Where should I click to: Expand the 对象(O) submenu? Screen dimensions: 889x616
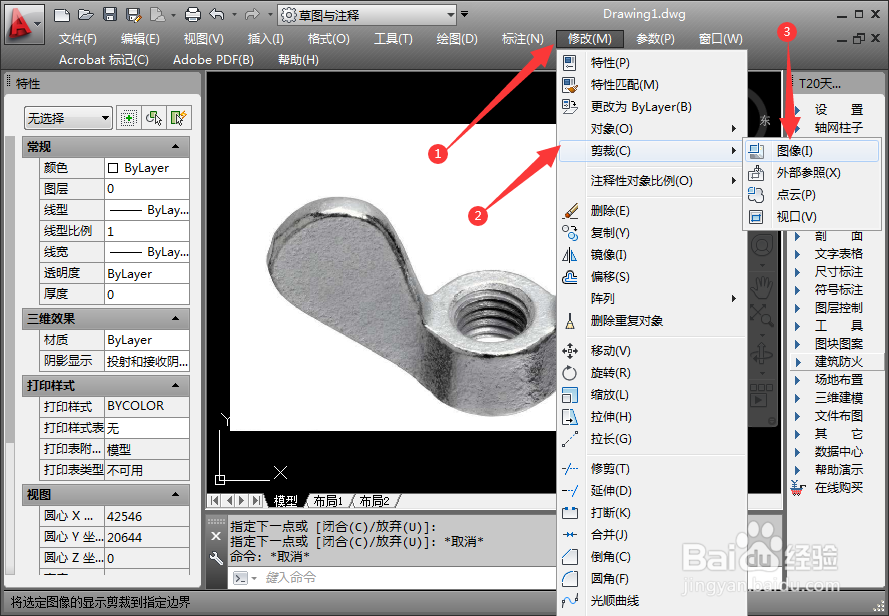coord(653,129)
